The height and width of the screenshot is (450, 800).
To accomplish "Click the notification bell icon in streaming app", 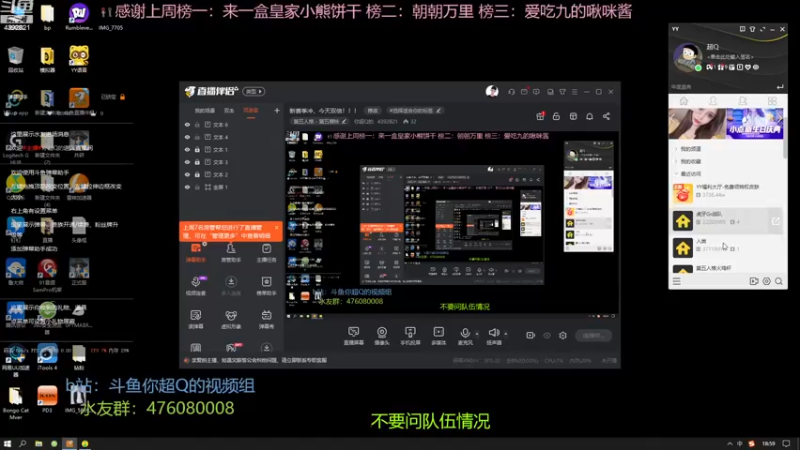I will point(589,116).
